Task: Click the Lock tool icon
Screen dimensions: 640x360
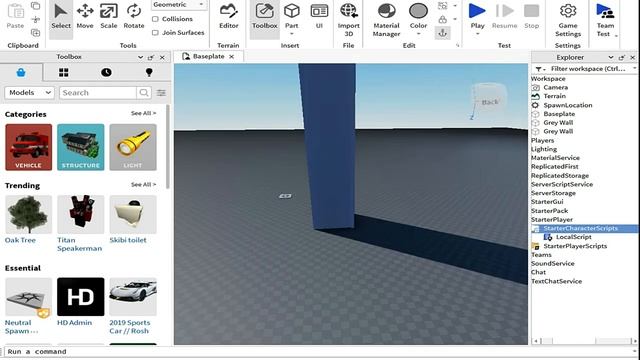Action: click(442, 19)
